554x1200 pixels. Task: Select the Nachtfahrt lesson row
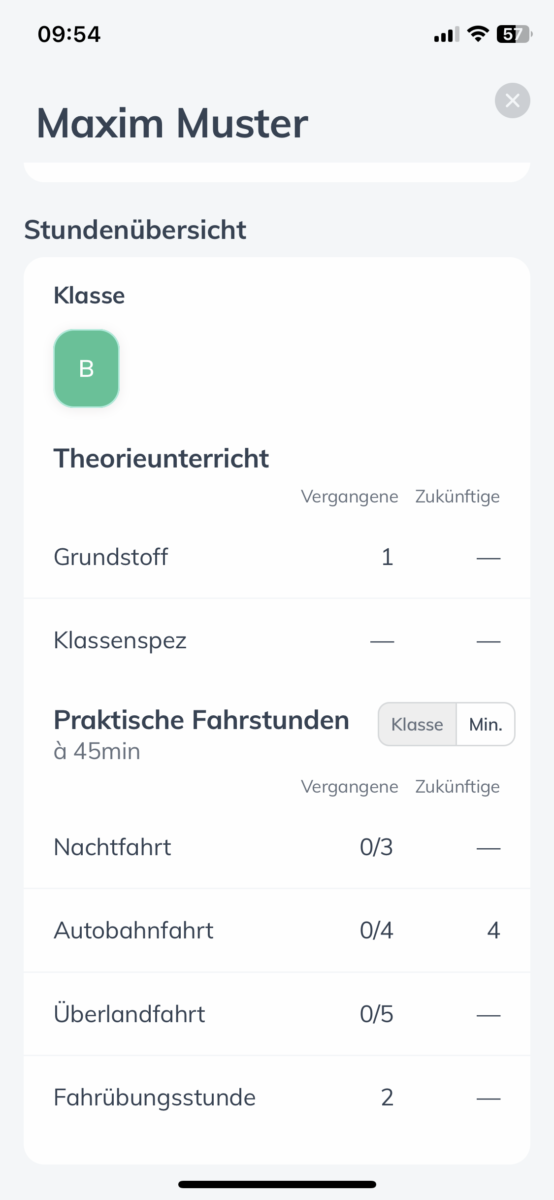click(x=277, y=847)
